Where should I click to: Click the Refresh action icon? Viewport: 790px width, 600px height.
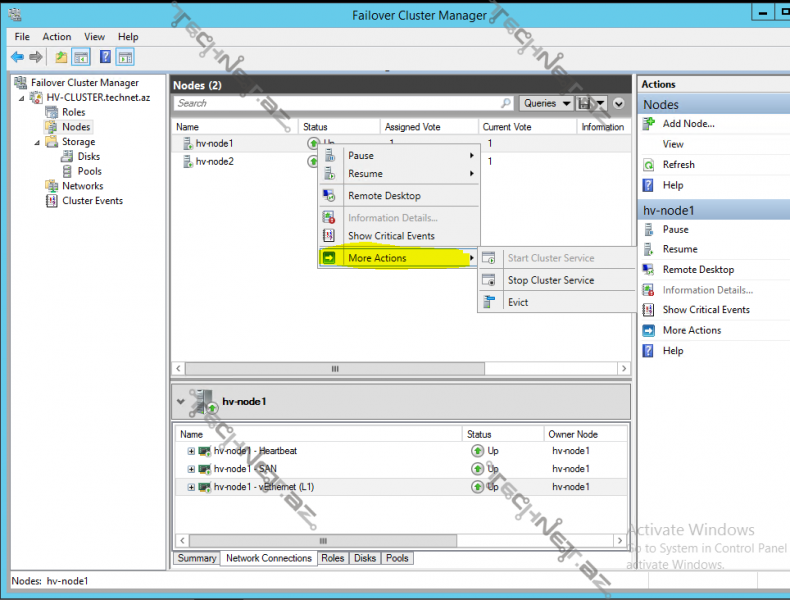tap(649, 165)
